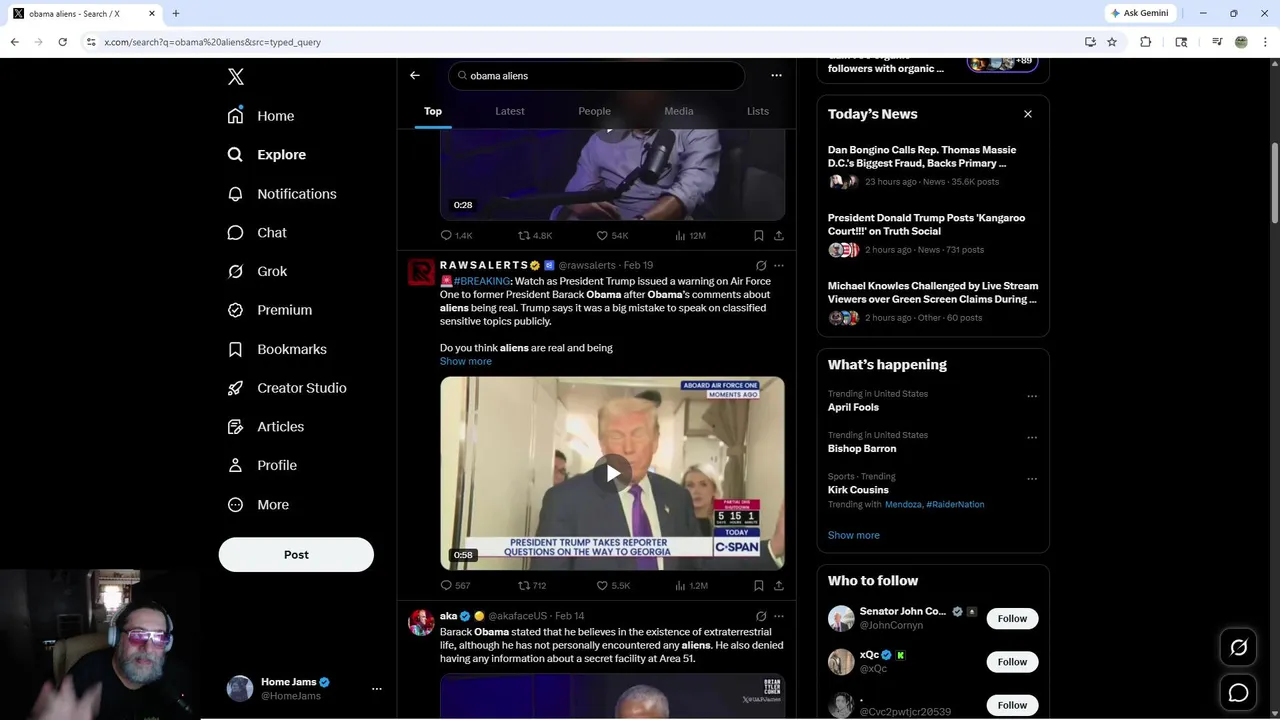Open floating messages chat button
The image size is (1280, 720).
pos(1238,692)
